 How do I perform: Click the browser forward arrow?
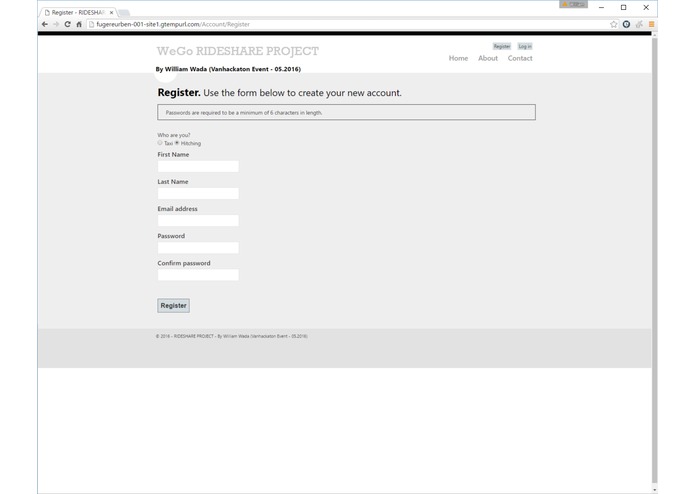56,24
